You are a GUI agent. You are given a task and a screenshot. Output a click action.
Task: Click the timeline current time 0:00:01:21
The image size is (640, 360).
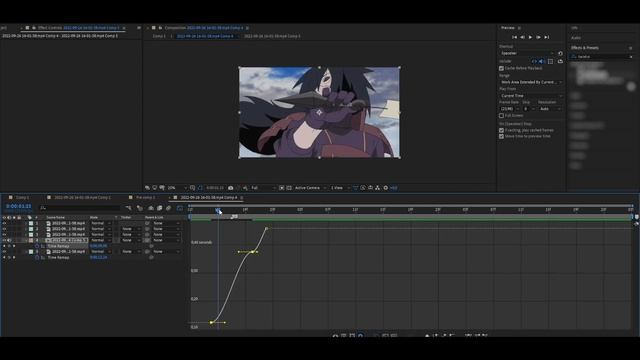pyautogui.click(x=19, y=207)
